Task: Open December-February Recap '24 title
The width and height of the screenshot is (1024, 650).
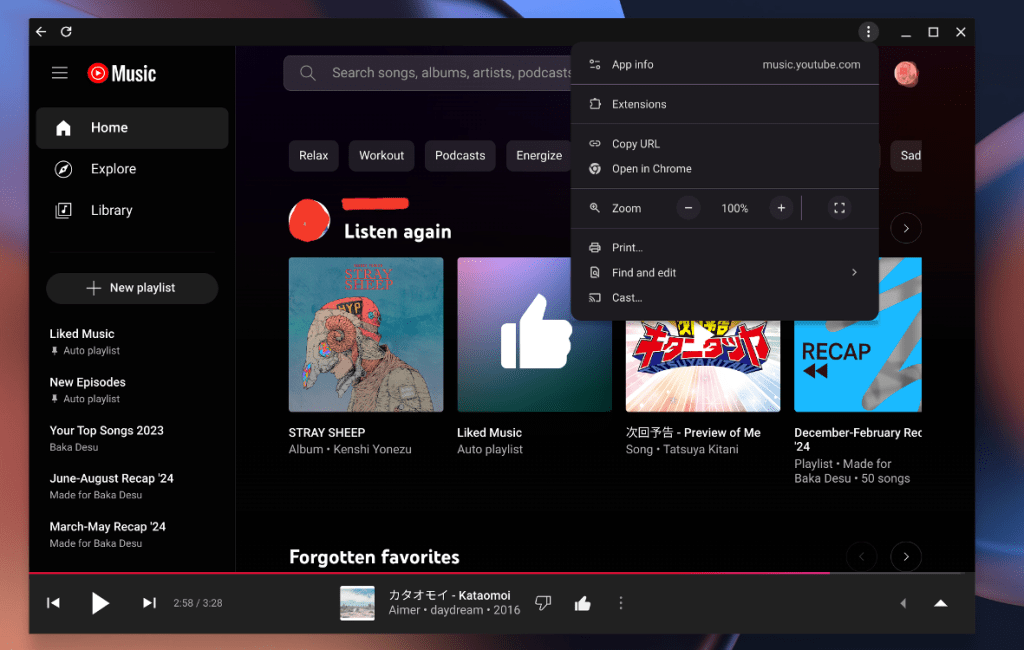Action: (857, 440)
